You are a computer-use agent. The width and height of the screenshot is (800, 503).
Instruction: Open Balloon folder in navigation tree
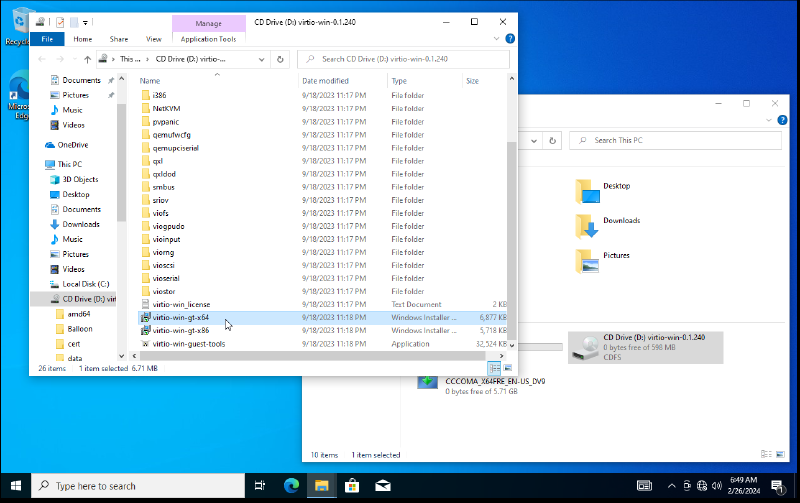tap(80, 329)
